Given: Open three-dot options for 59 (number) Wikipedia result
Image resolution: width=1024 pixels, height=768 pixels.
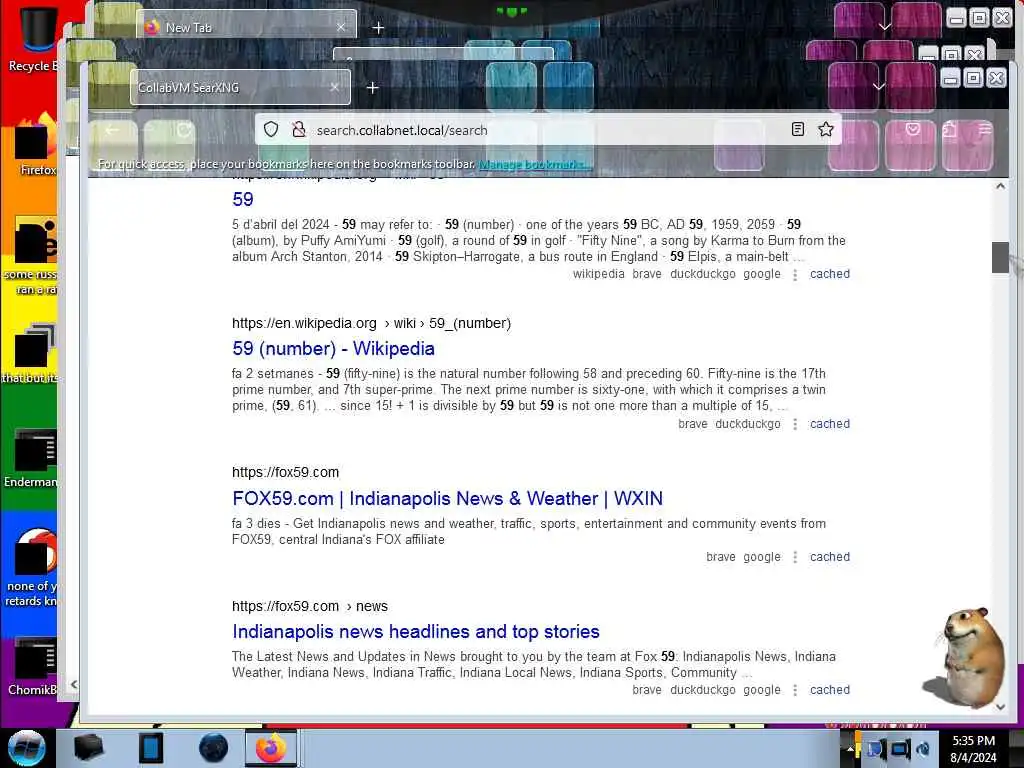Looking at the screenshot, I should (x=795, y=424).
